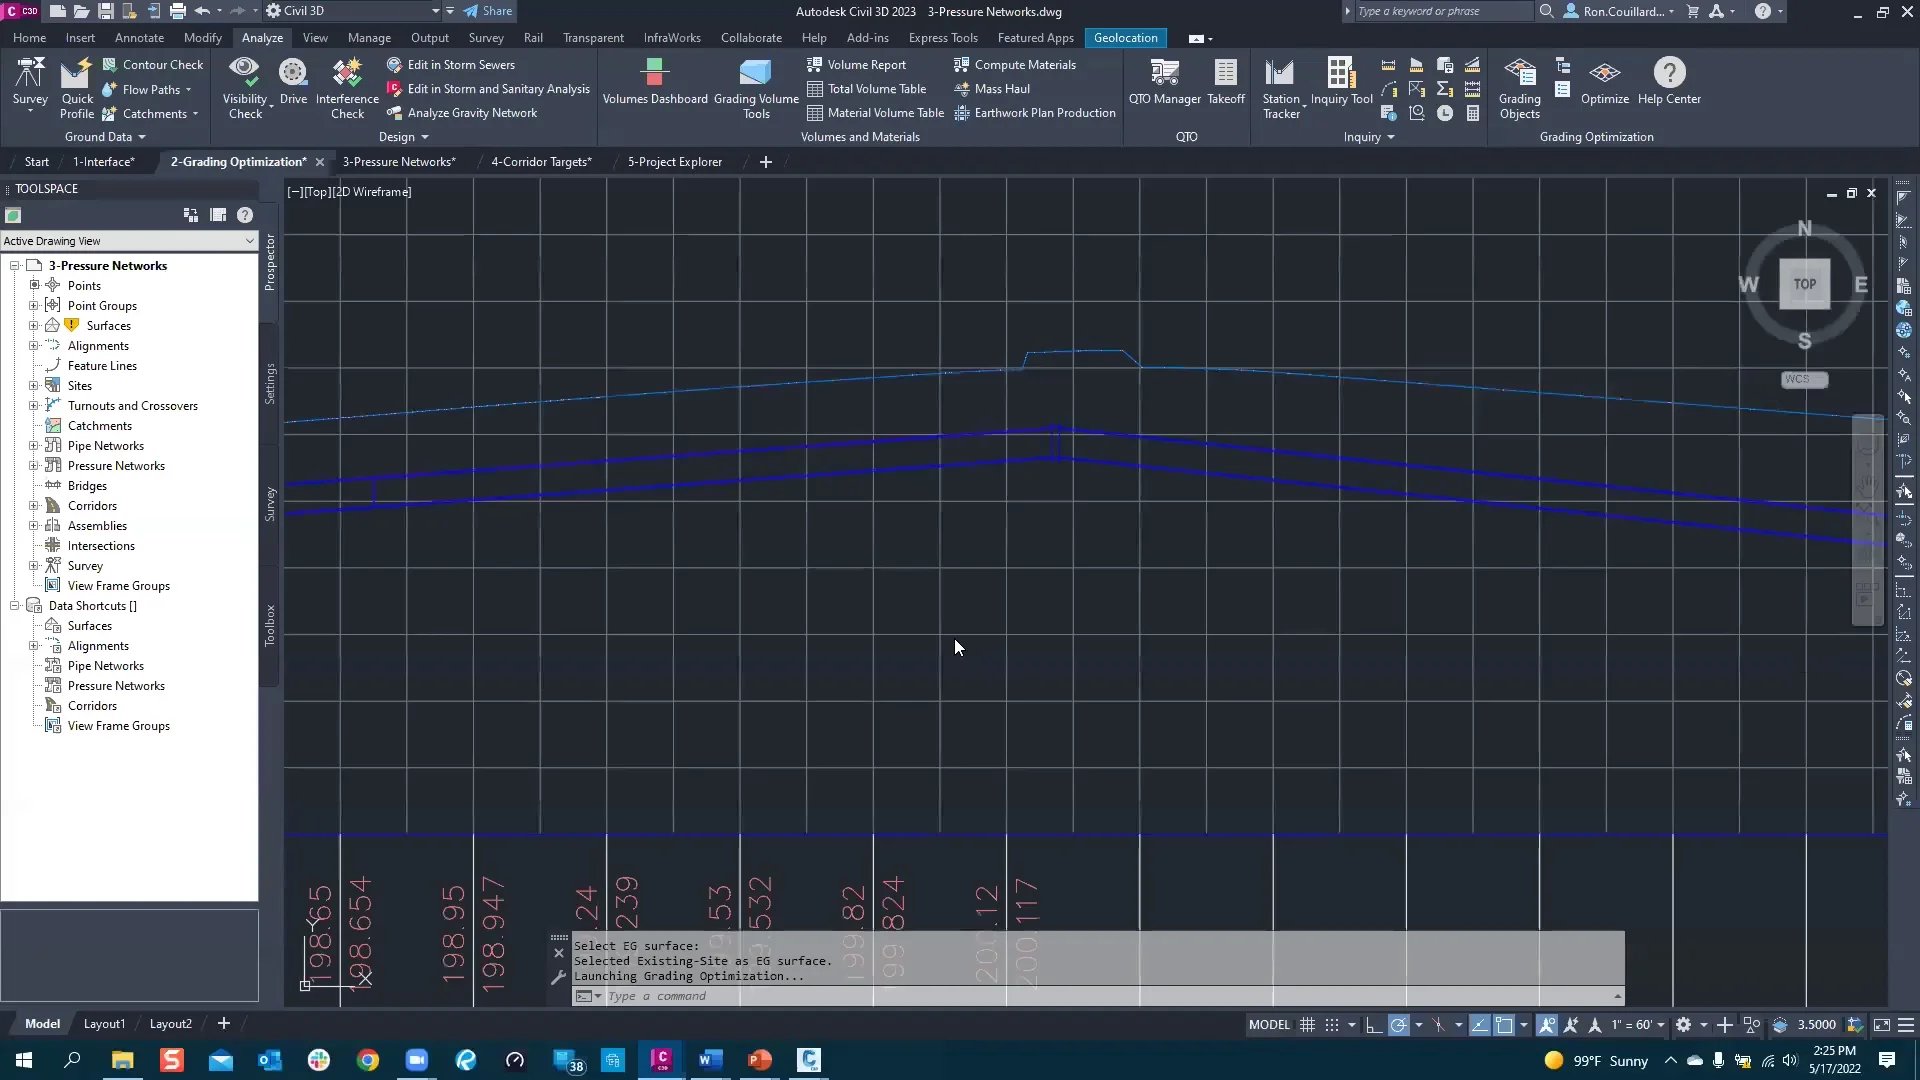Open the Active Drawing View dropdown
This screenshot has height=1080, width=1920.
(129, 241)
